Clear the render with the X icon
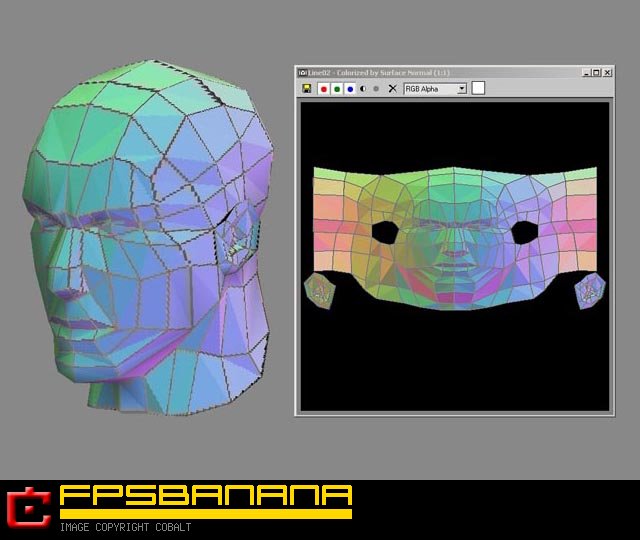 pyautogui.click(x=392, y=89)
